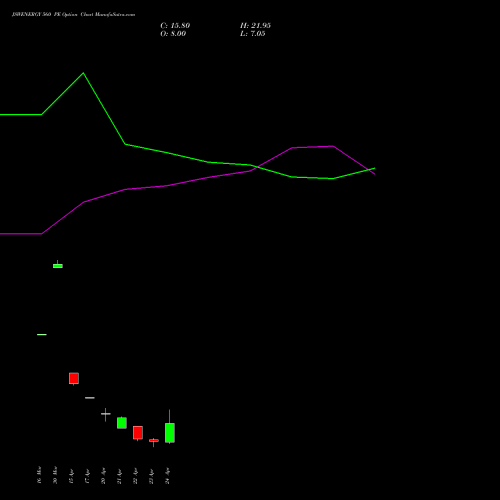Click the doji cross candle for 20 Apr
Viewport: 500px width, 500px height.
[x=106, y=414]
